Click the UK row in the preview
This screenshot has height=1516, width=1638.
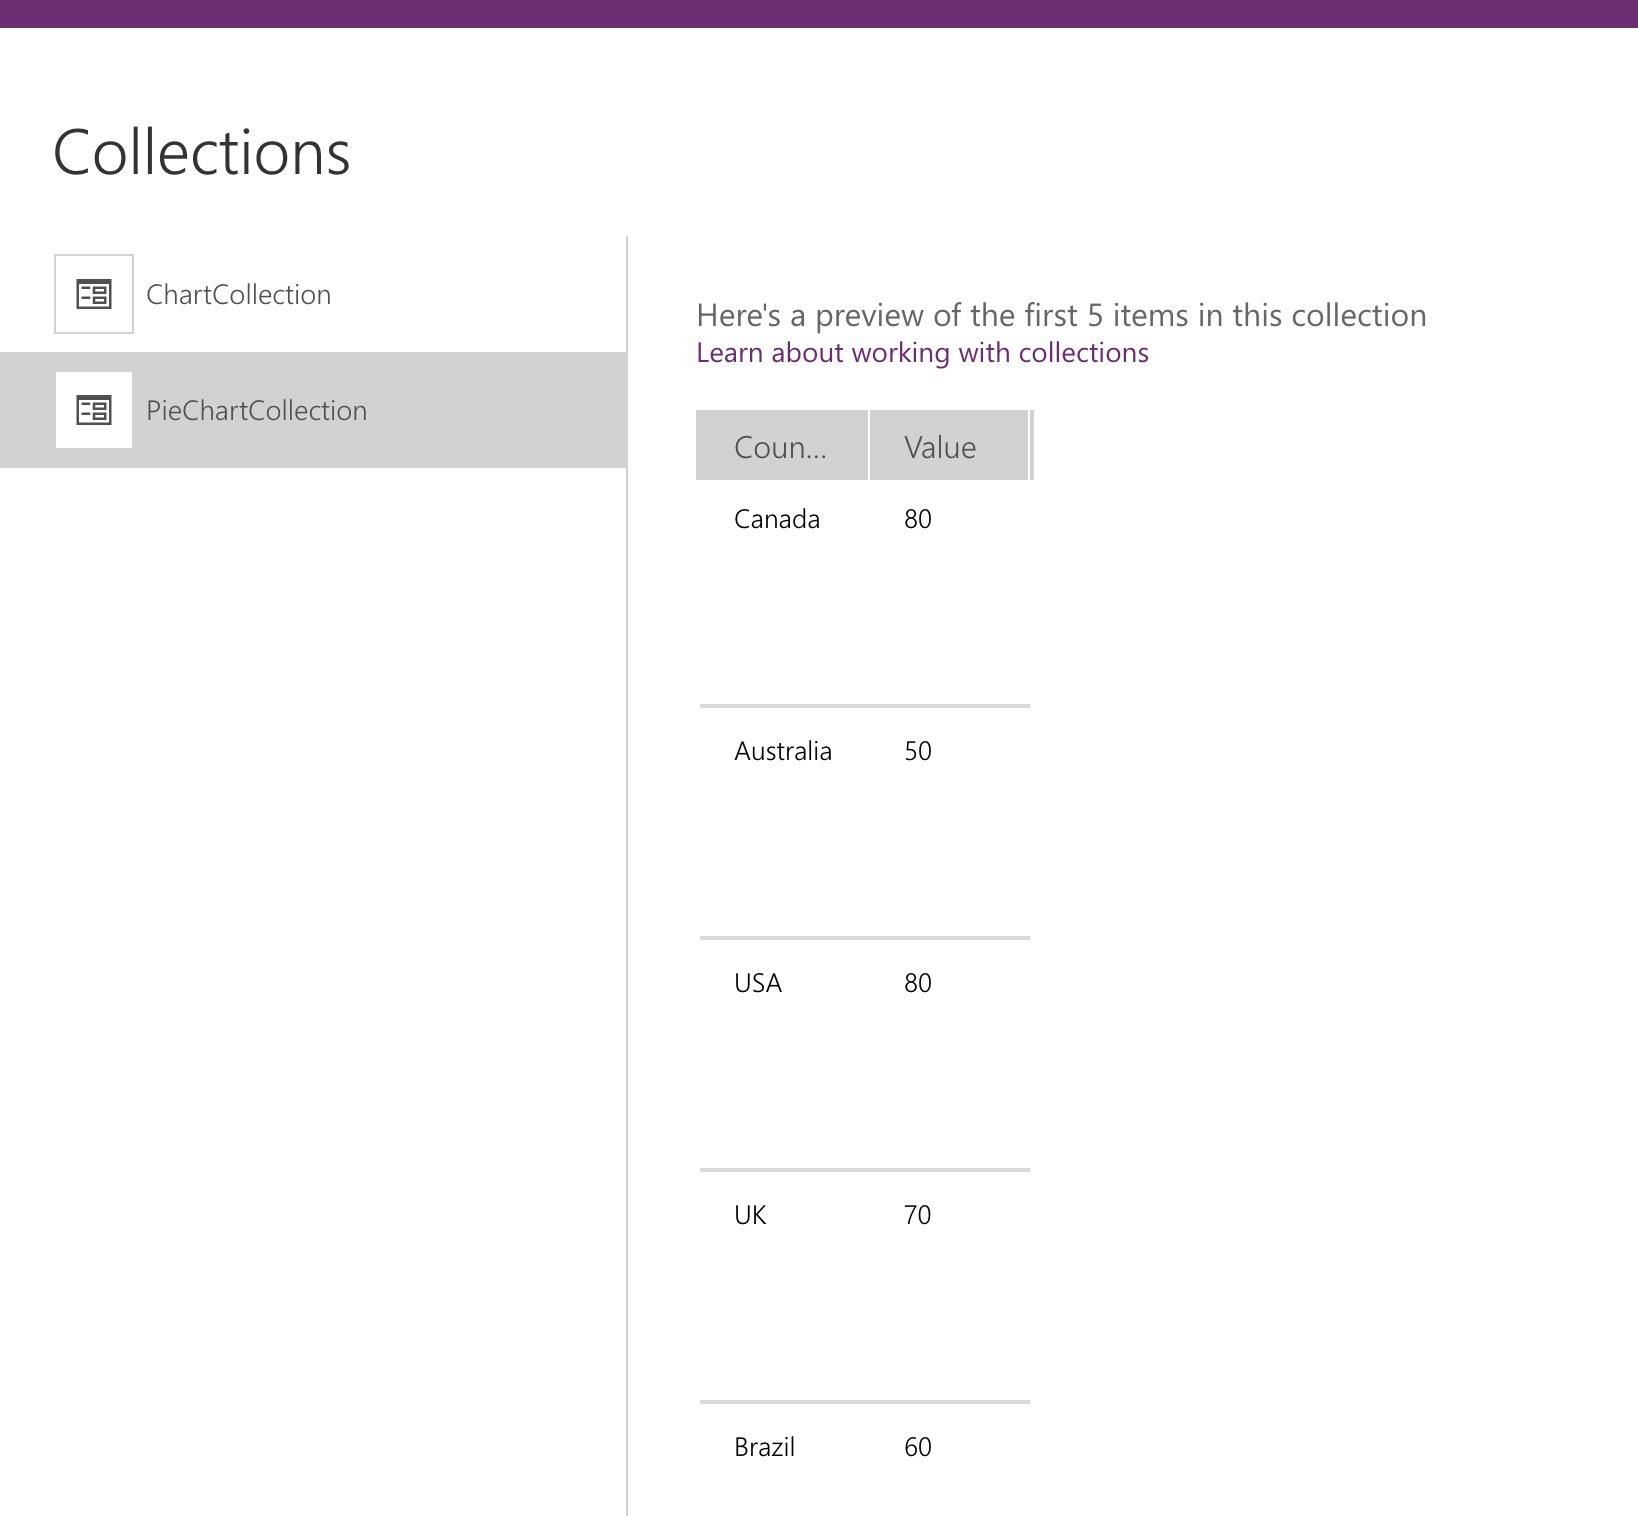point(748,1214)
